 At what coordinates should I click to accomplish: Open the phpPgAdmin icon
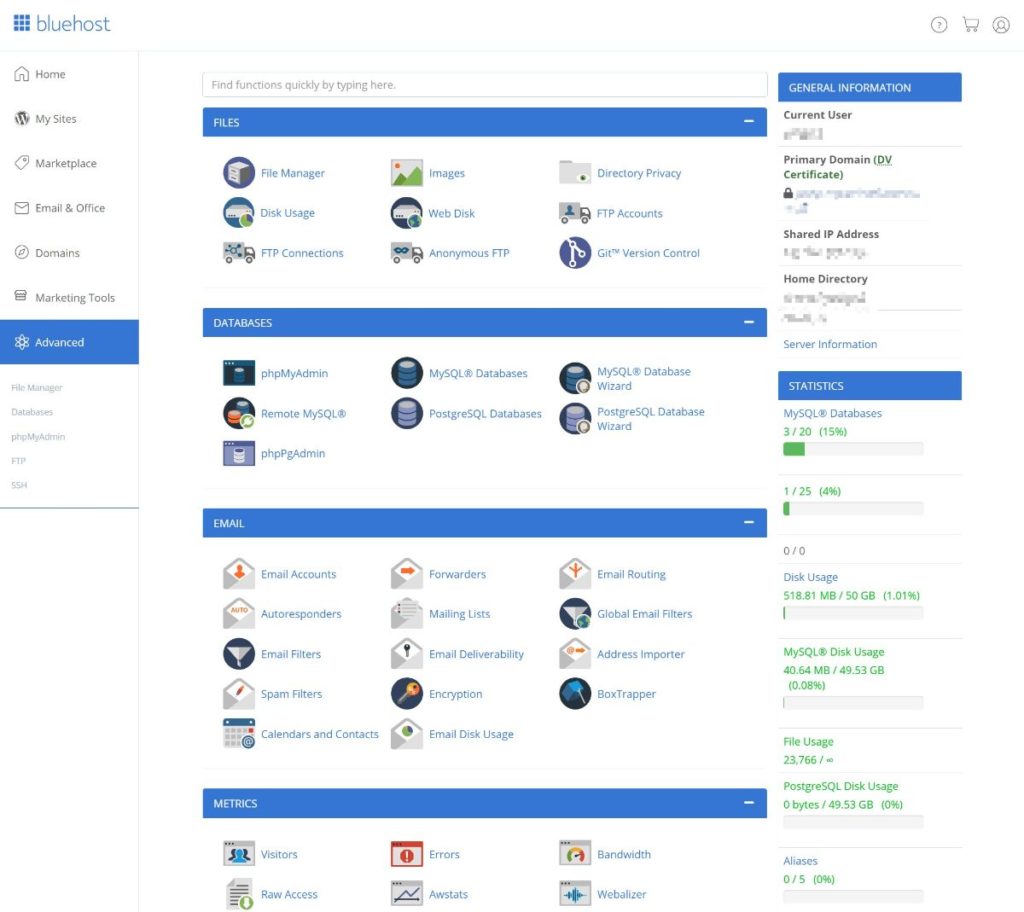pos(239,453)
